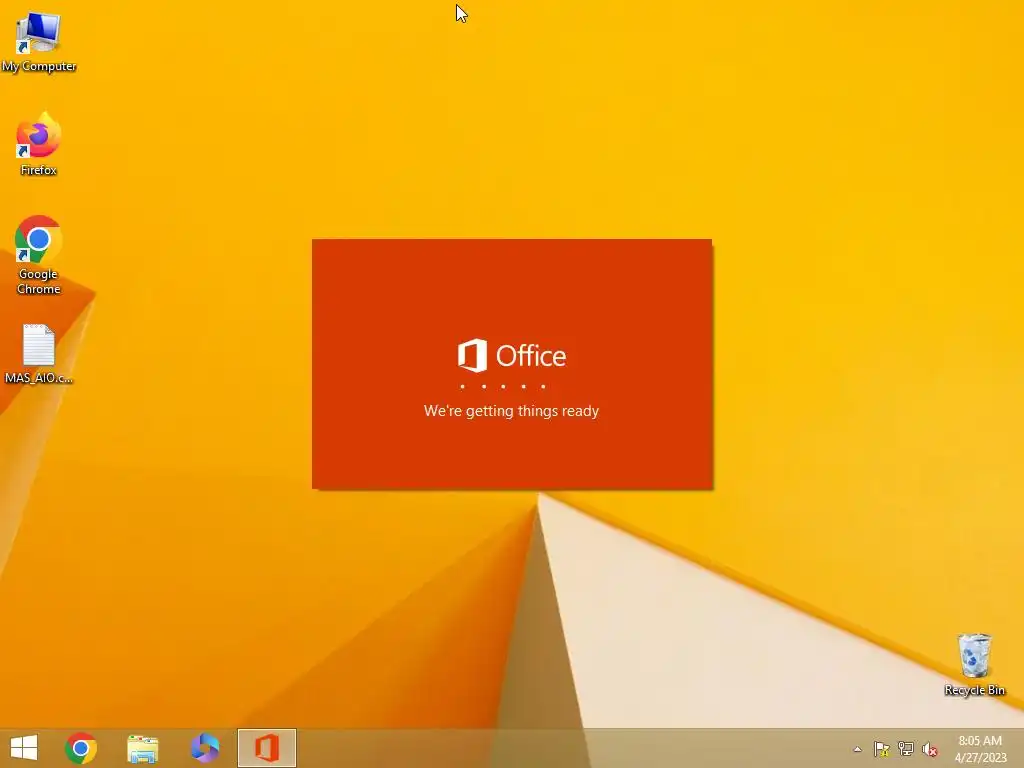Open File Explorer from the taskbar
The image size is (1024, 768).
coord(142,748)
